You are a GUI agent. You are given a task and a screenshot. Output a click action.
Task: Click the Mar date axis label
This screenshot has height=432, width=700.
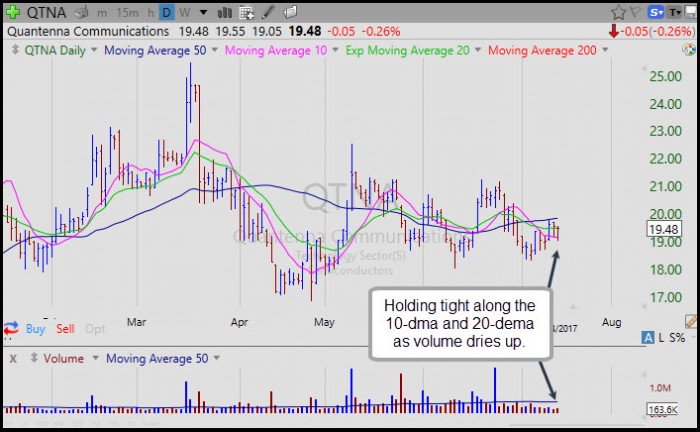[x=136, y=322]
